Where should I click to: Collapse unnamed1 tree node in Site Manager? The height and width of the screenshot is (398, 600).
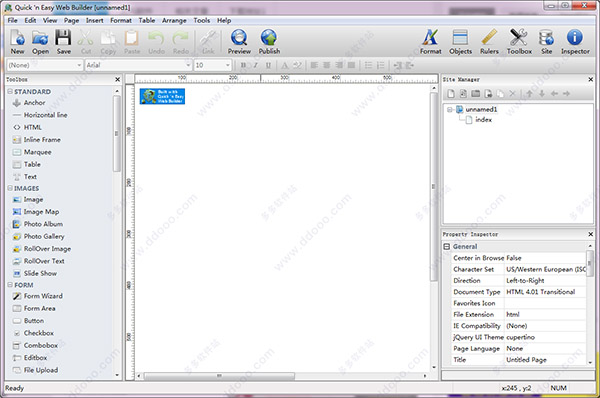click(450, 110)
